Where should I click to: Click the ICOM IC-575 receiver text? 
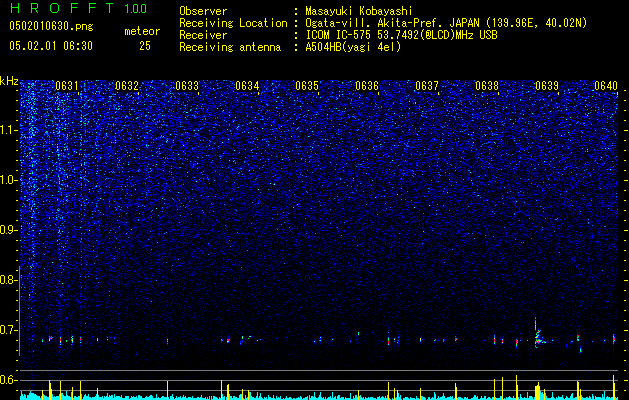(401, 35)
